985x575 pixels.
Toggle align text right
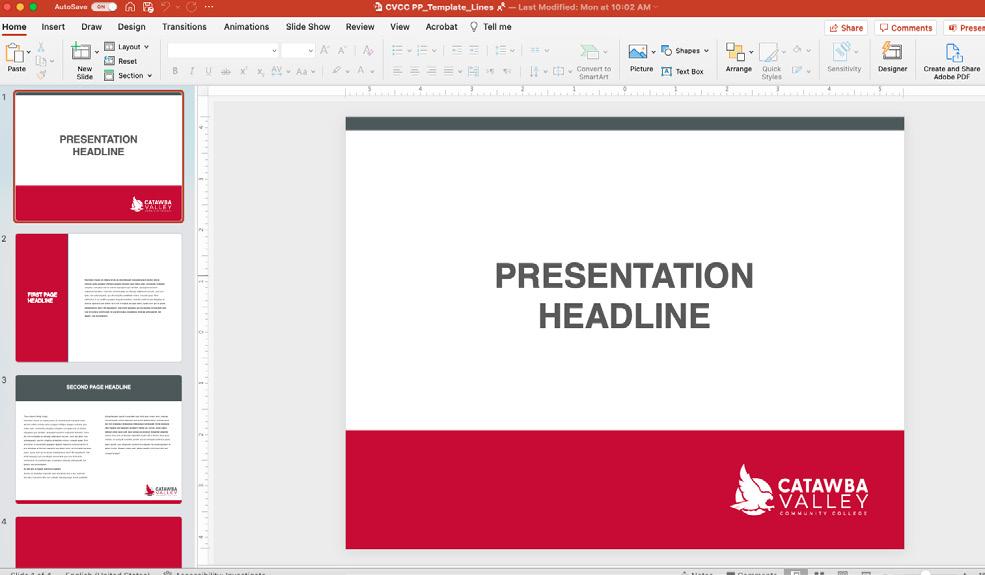point(432,72)
